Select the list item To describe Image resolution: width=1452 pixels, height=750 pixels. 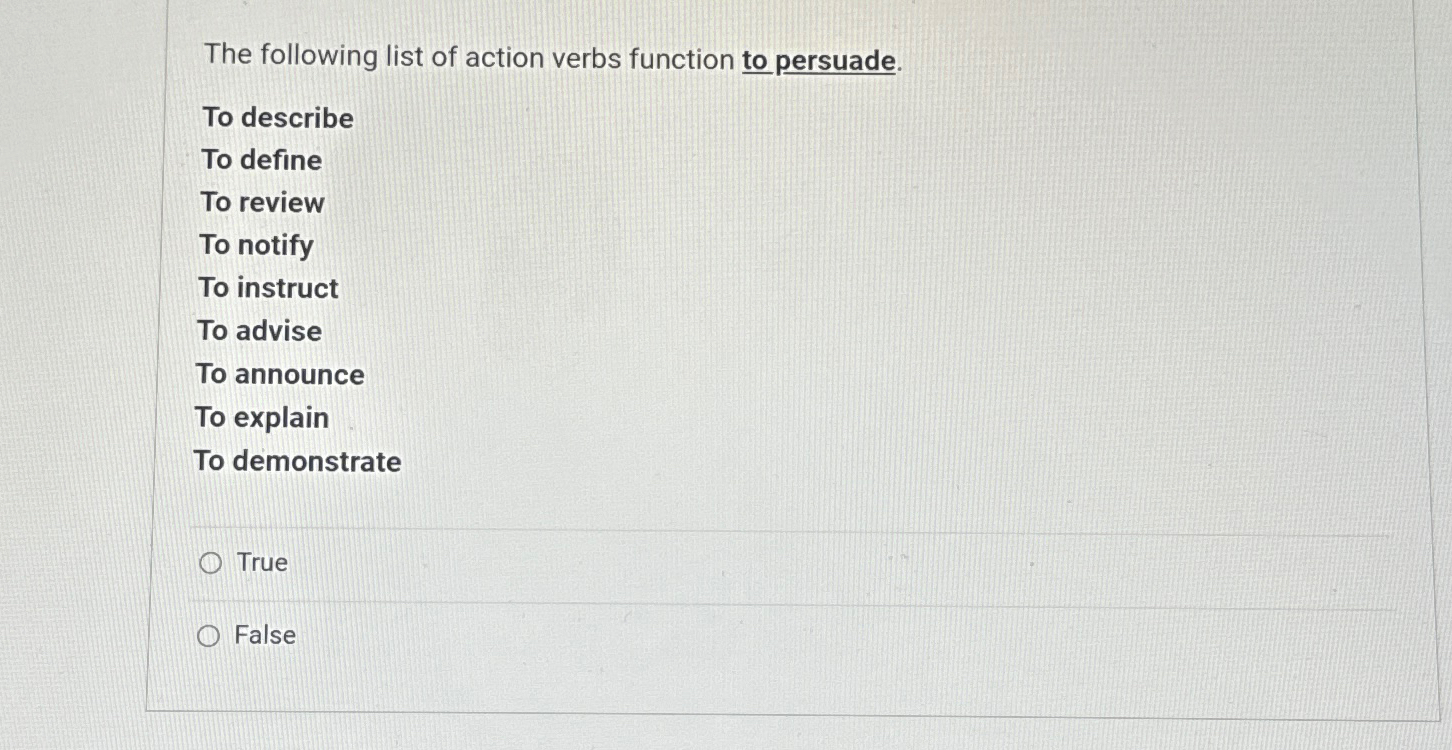[x=276, y=118]
